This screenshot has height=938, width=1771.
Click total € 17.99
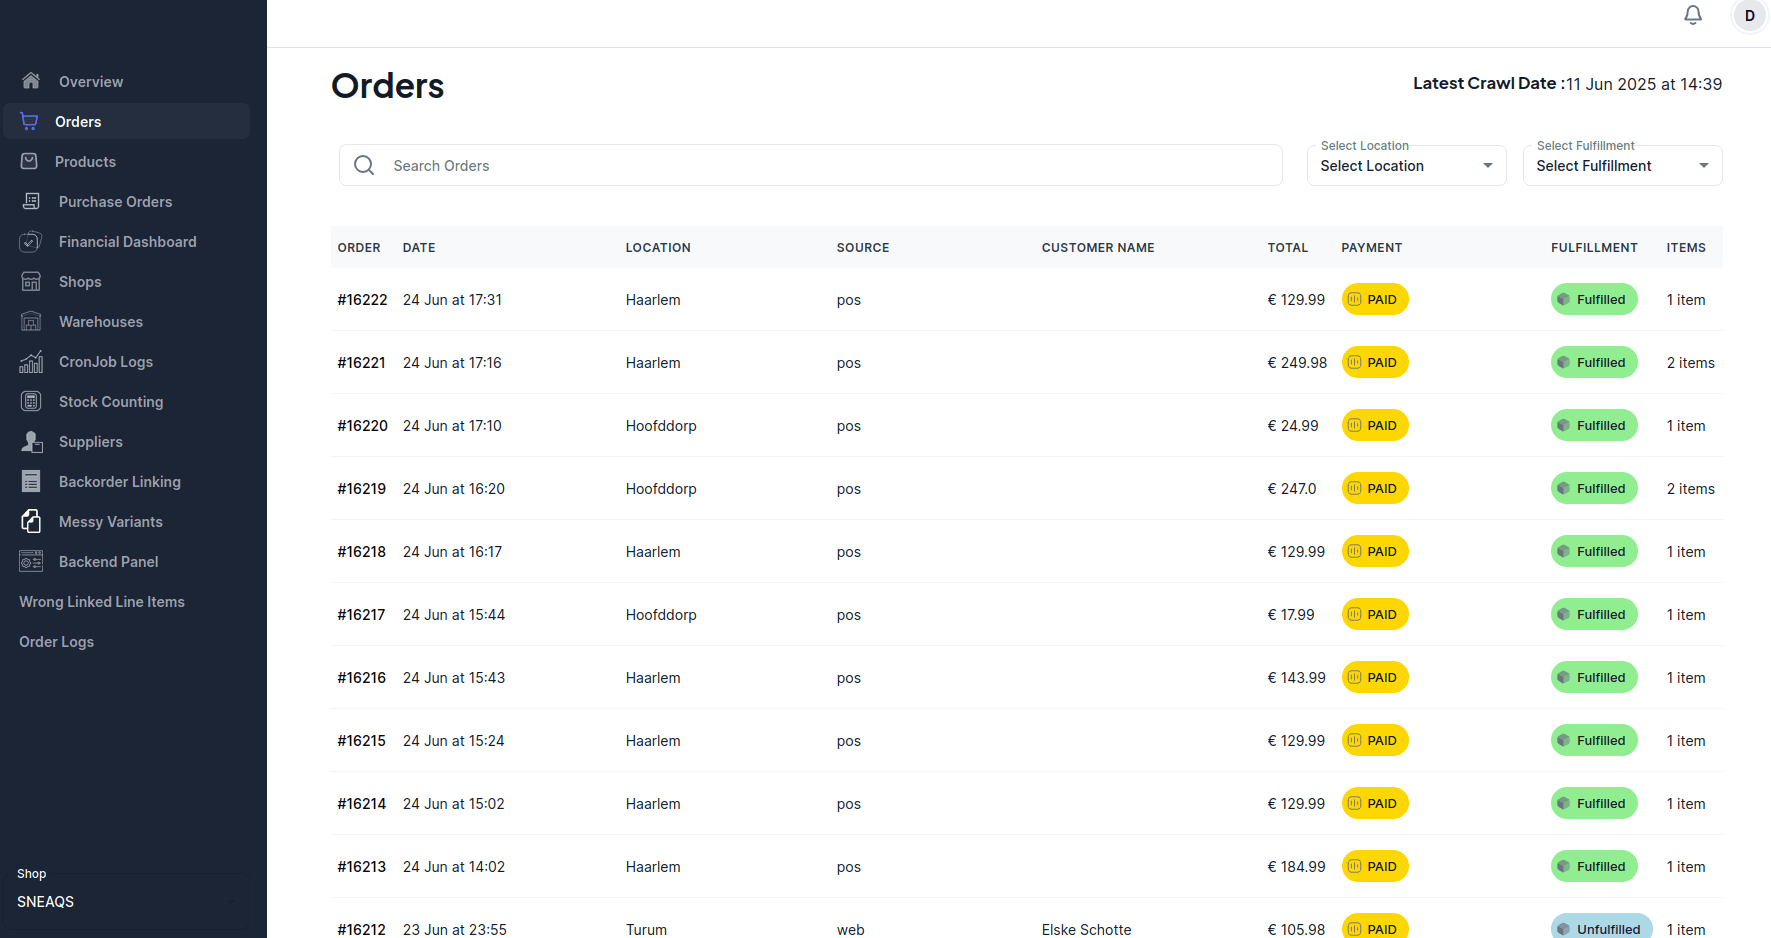click(x=1291, y=615)
